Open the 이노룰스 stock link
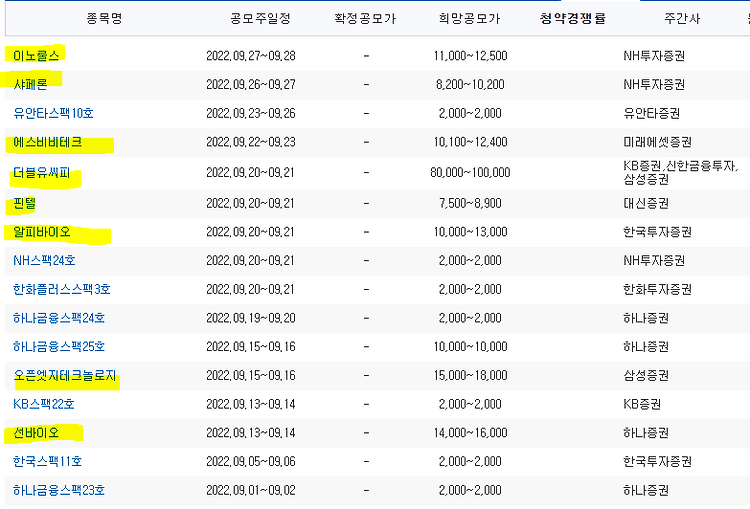 36,55
